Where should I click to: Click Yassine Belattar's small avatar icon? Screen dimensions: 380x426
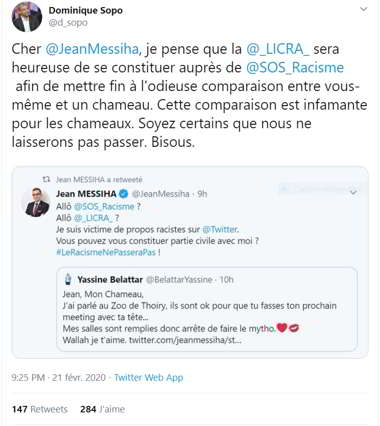point(68,279)
